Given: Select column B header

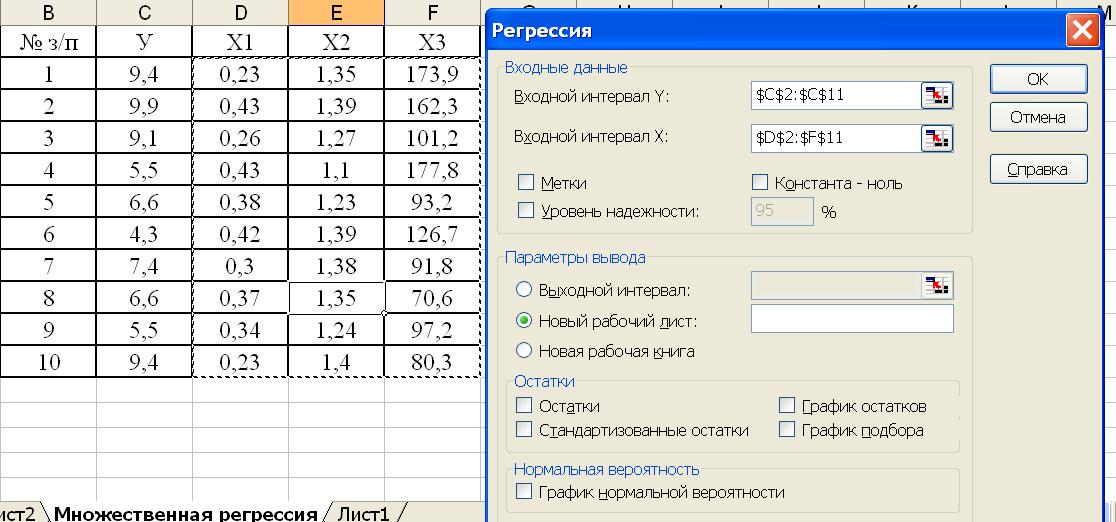Looking at the screenshot, I should pos(48,12).
